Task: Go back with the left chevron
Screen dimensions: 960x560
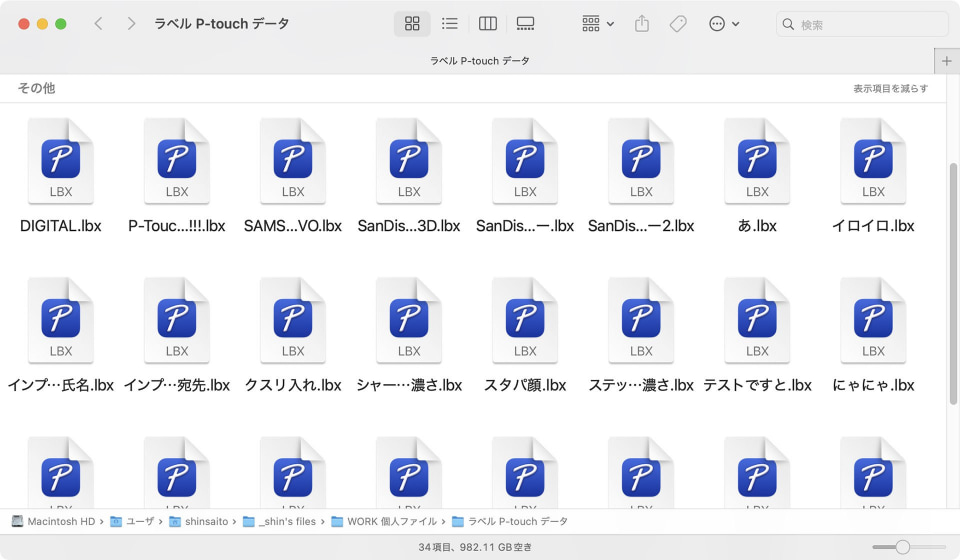Action: 98,24
